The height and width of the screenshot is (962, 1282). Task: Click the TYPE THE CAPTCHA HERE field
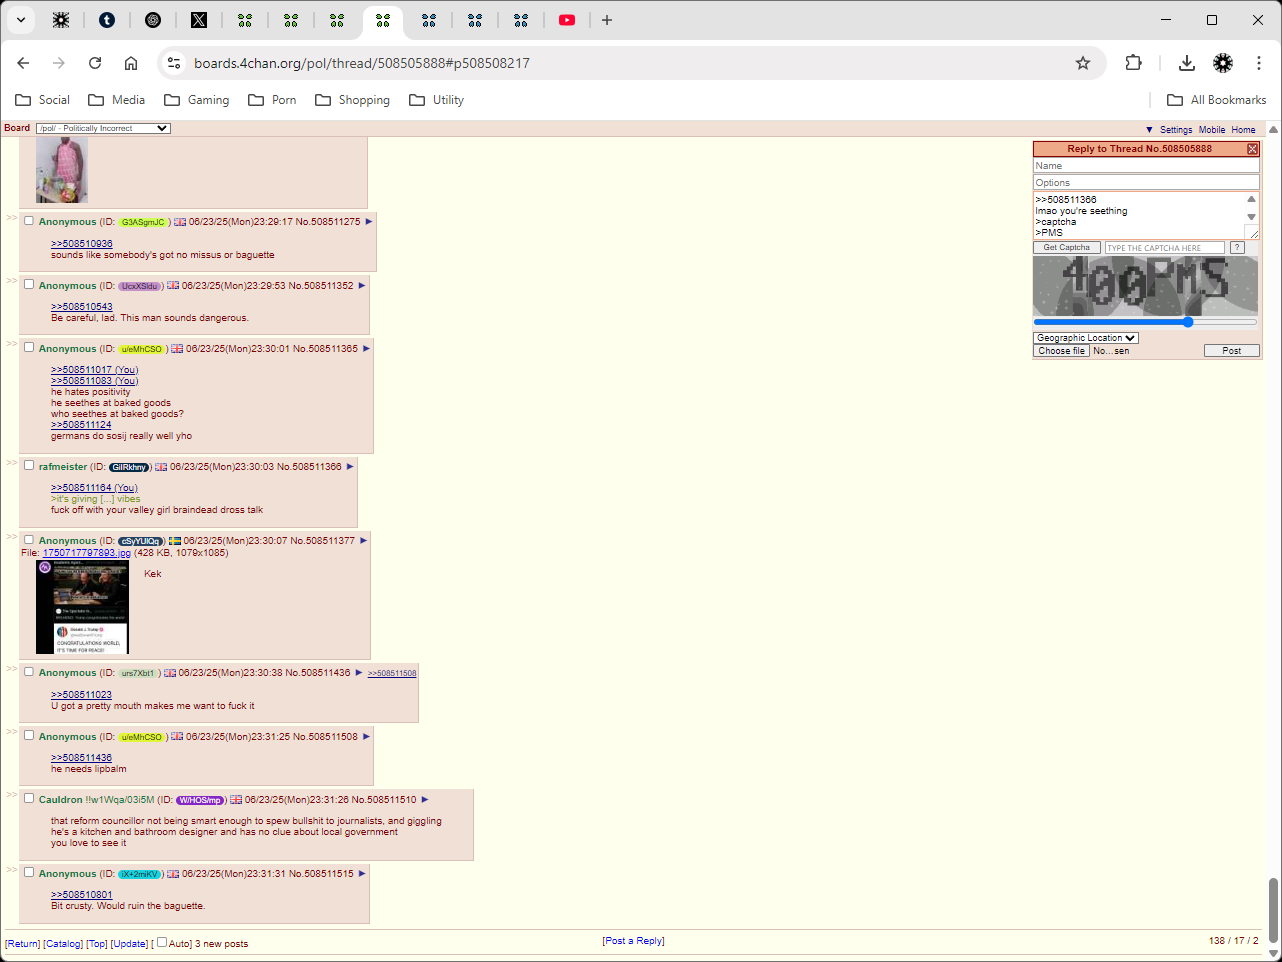tap(1164, 247)
